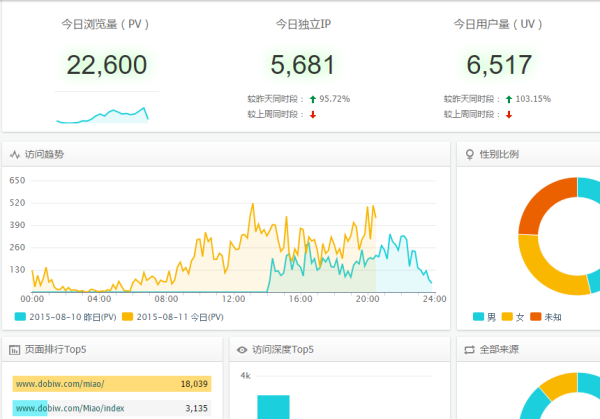Click the 12:00 axis label on trend chart
Screen dimensions: 600x419
pyautogui.click(x=233, y=299)
